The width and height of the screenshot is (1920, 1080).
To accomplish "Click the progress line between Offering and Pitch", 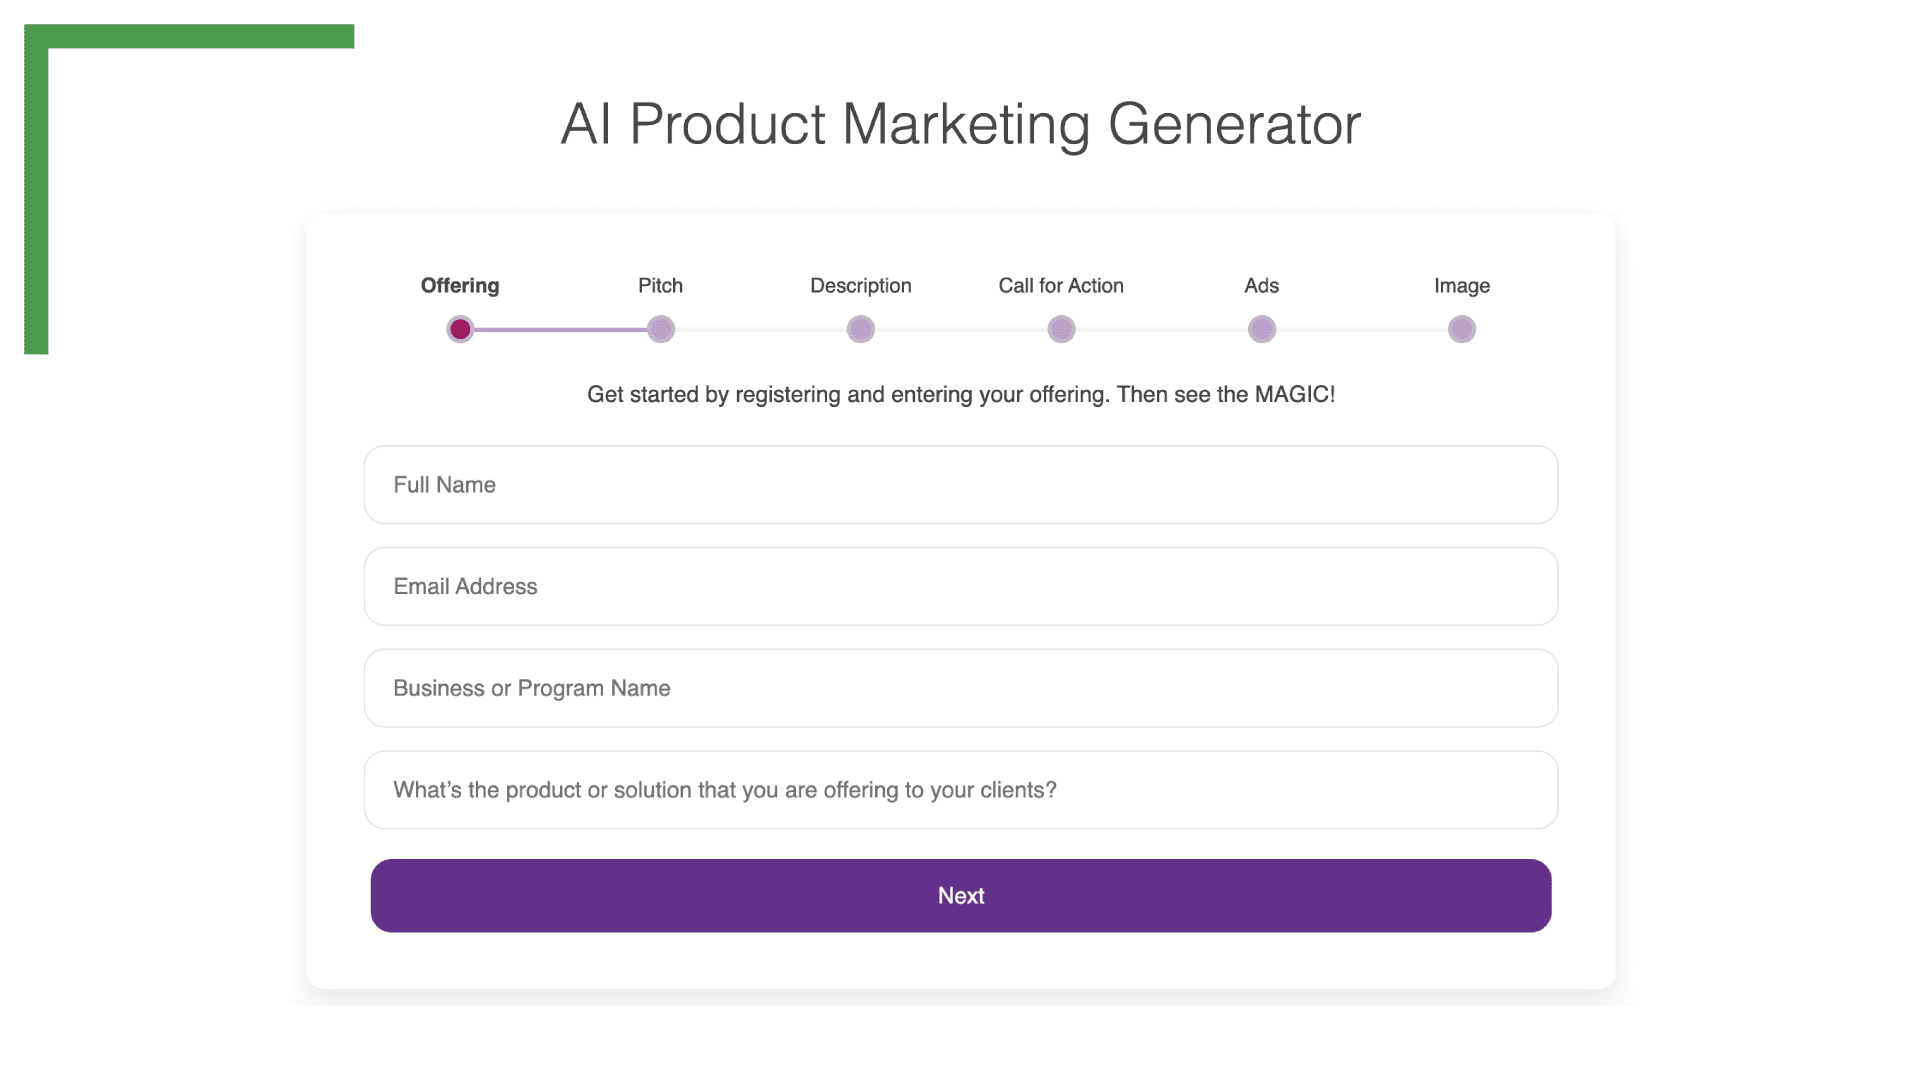I will point(560,329).
